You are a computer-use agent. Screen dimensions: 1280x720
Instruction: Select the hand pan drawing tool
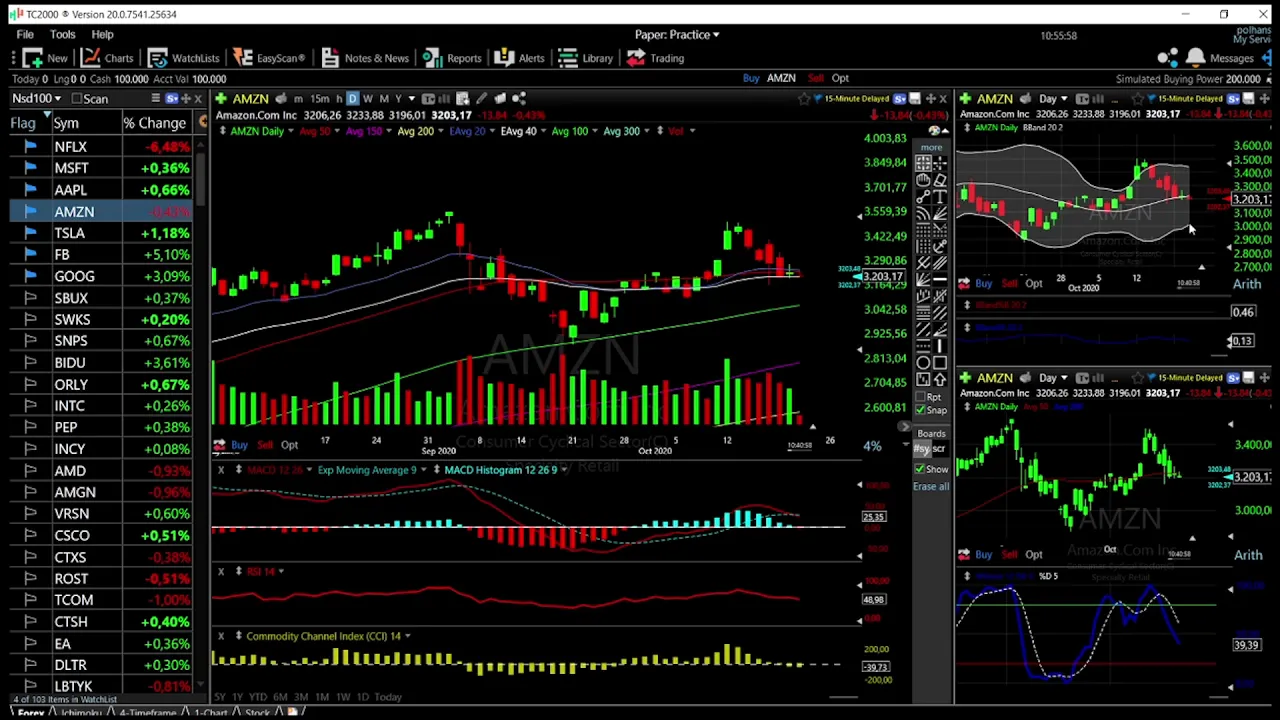923,179
